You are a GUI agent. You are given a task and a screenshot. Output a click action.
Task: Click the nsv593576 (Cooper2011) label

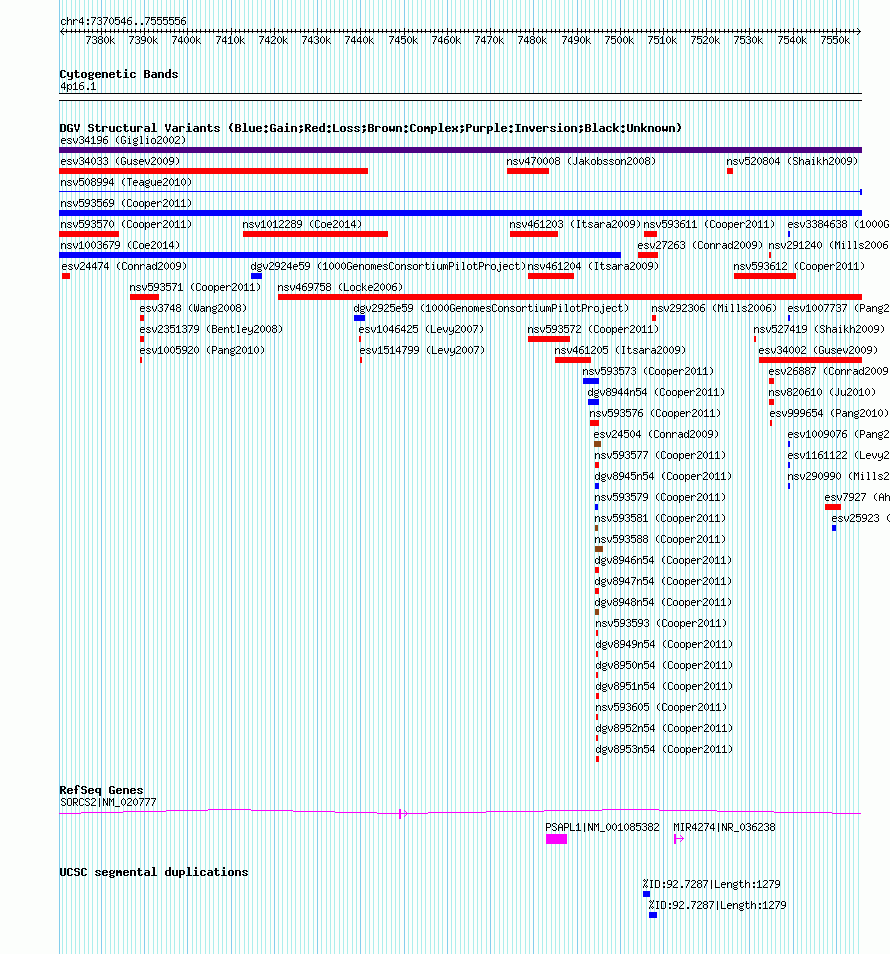655,413
